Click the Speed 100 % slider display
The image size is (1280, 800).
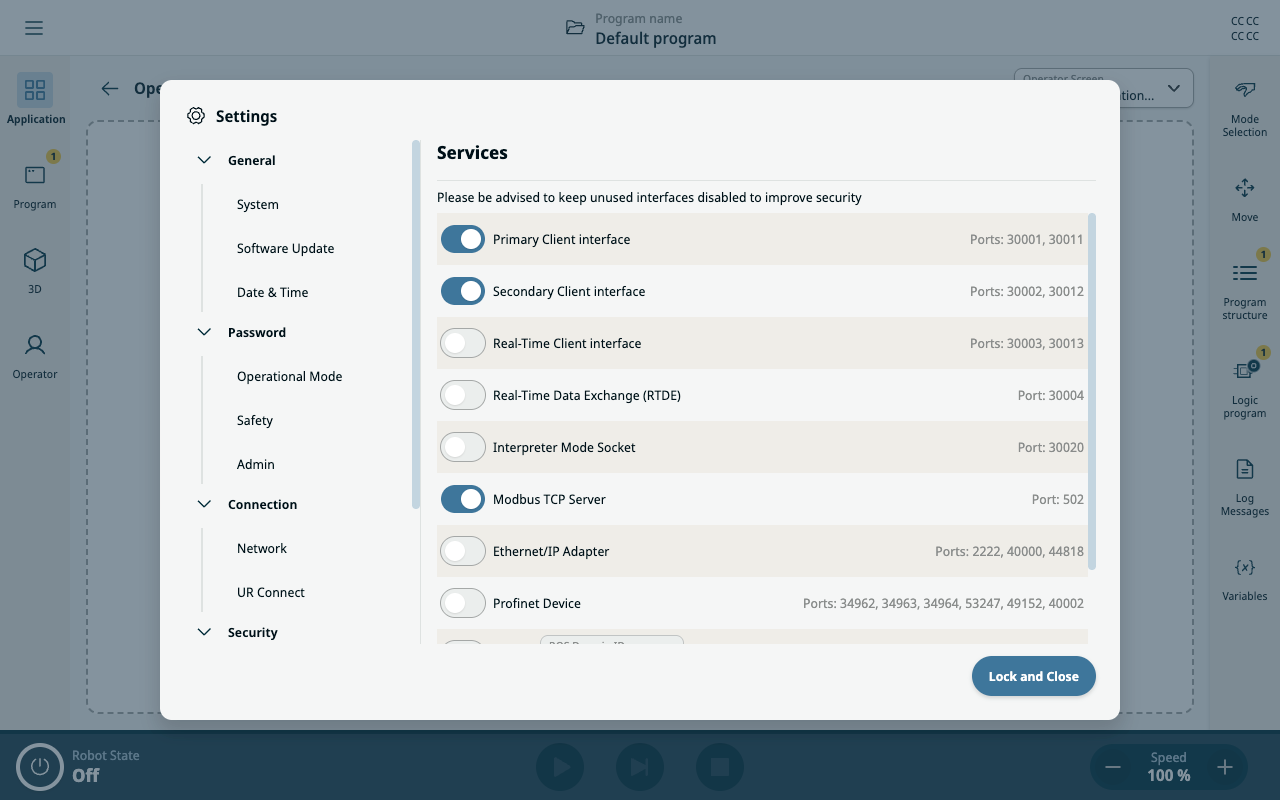tap(1168, 767)
